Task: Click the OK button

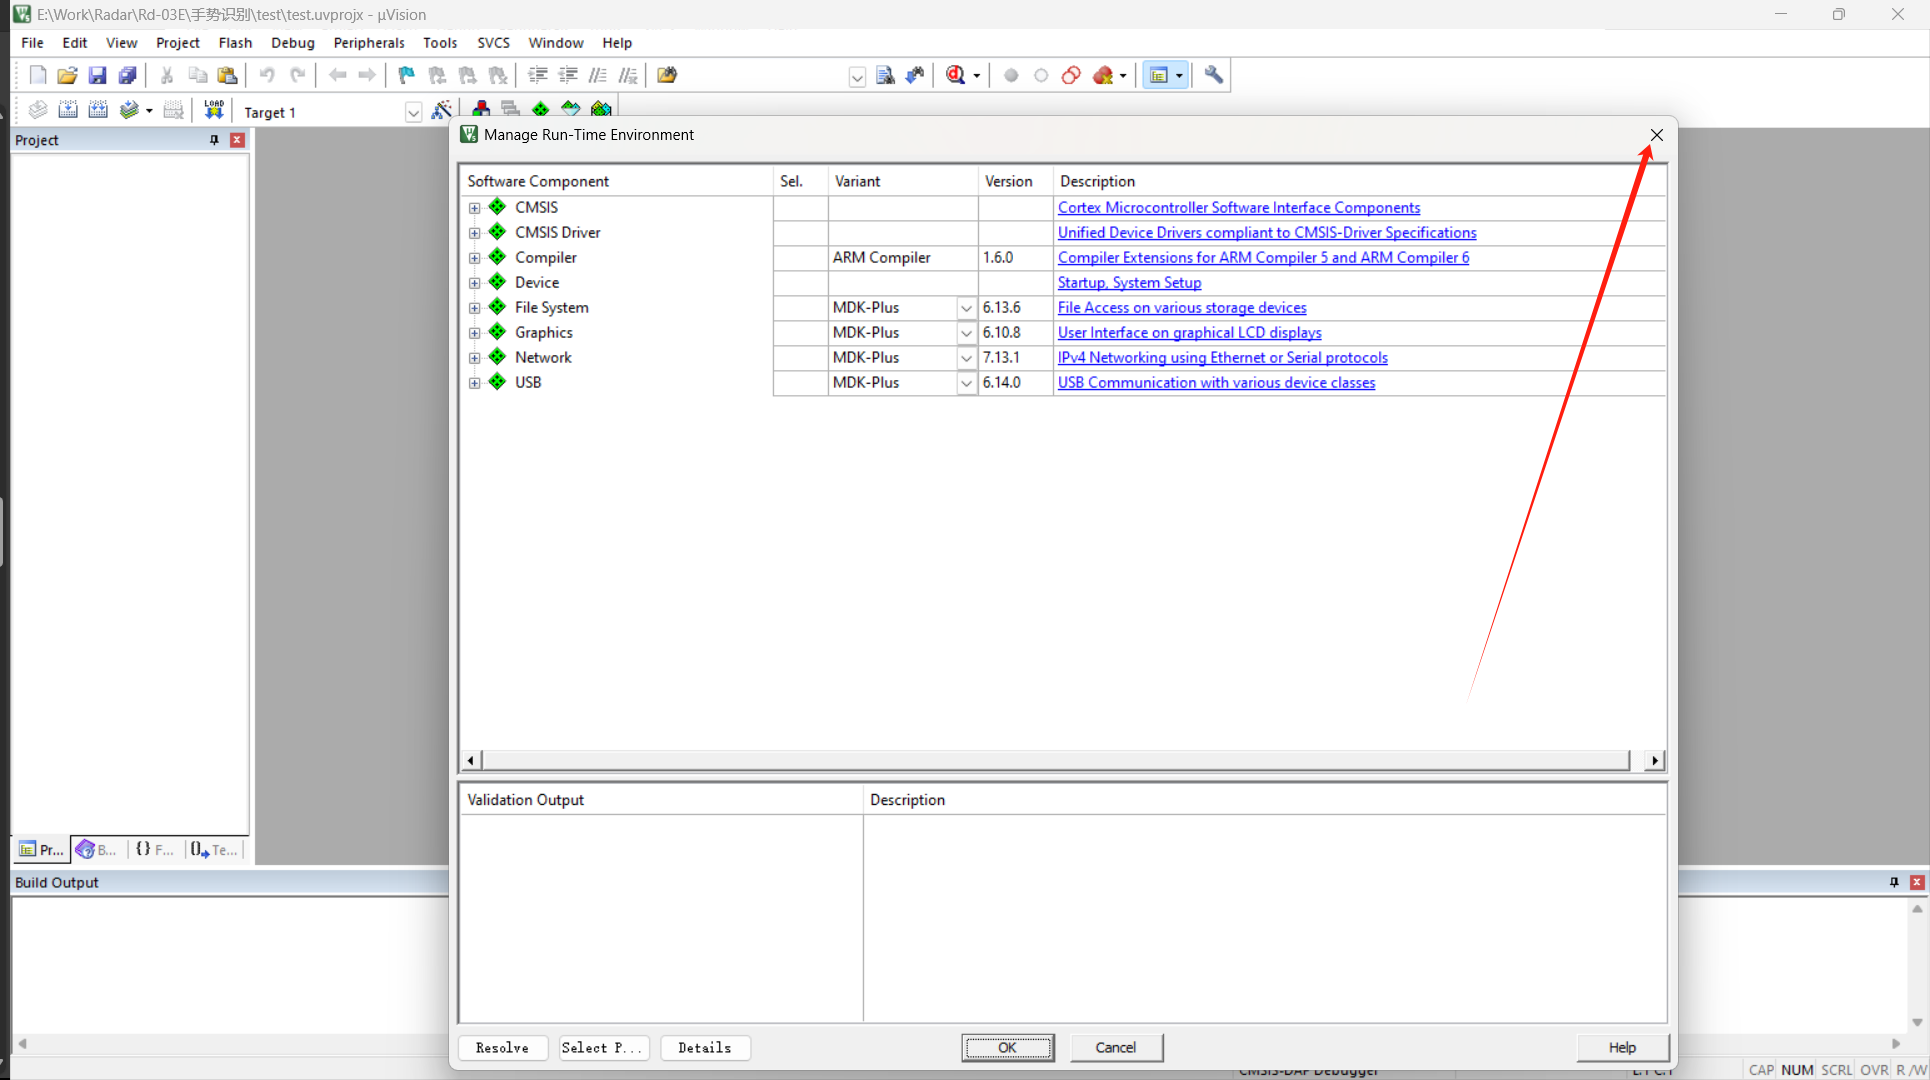Action: [1007, 1047]
